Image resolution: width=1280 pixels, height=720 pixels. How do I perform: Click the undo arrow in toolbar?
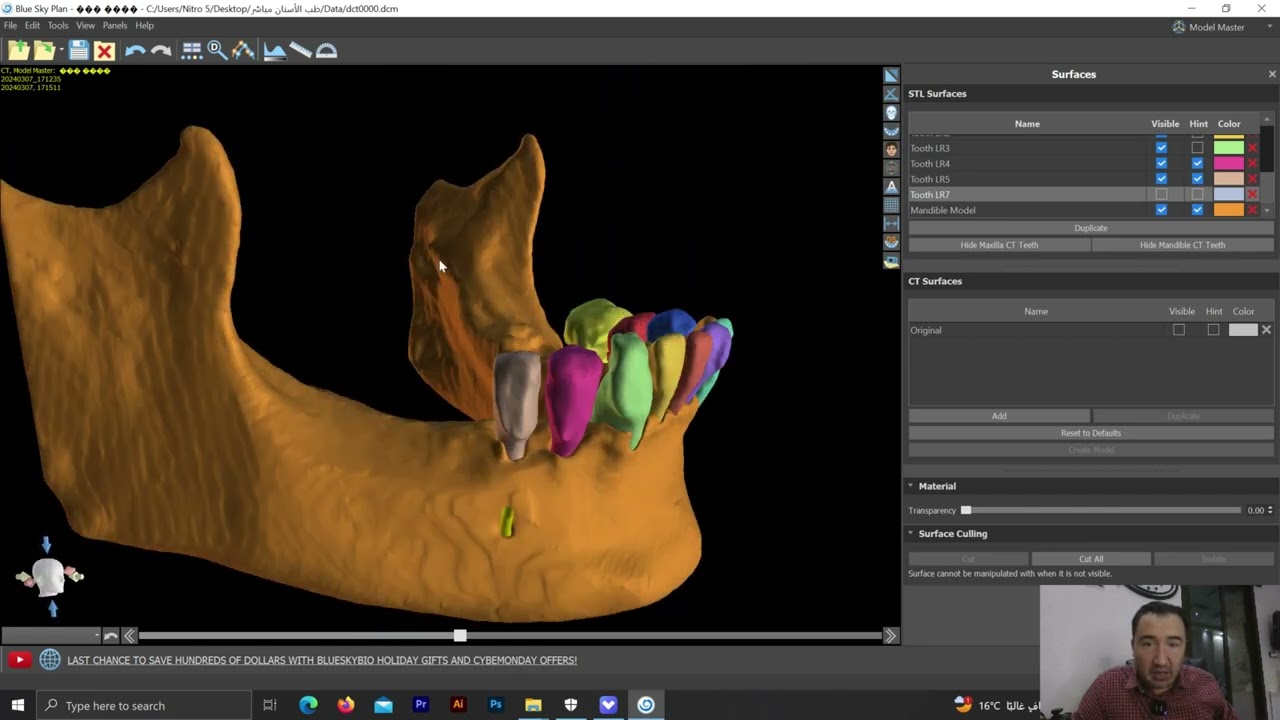pos(135,50)
